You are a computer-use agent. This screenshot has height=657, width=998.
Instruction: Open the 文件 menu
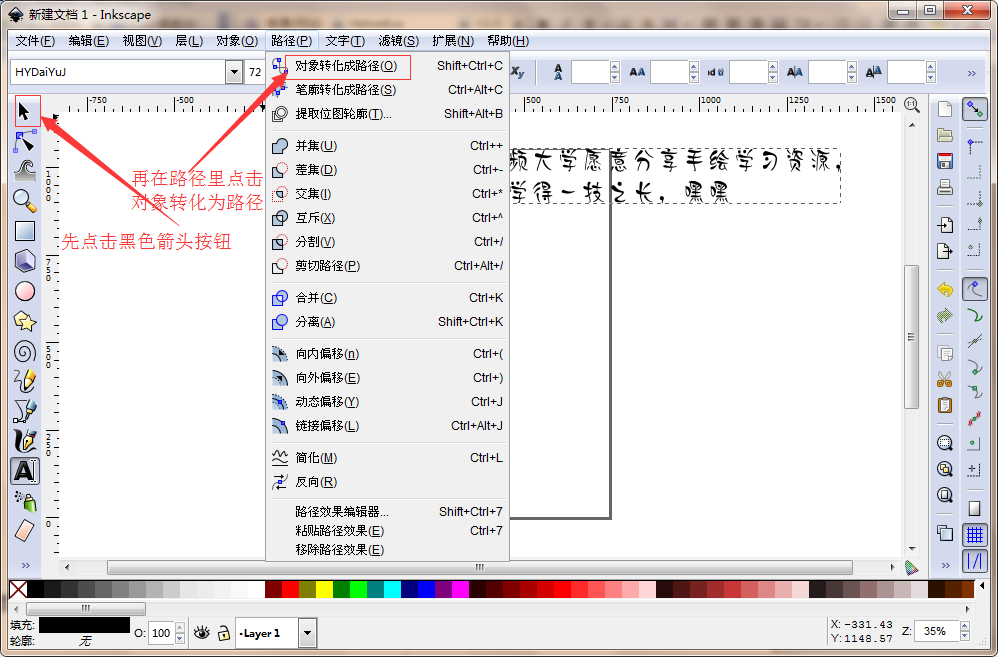coord(35,41)
